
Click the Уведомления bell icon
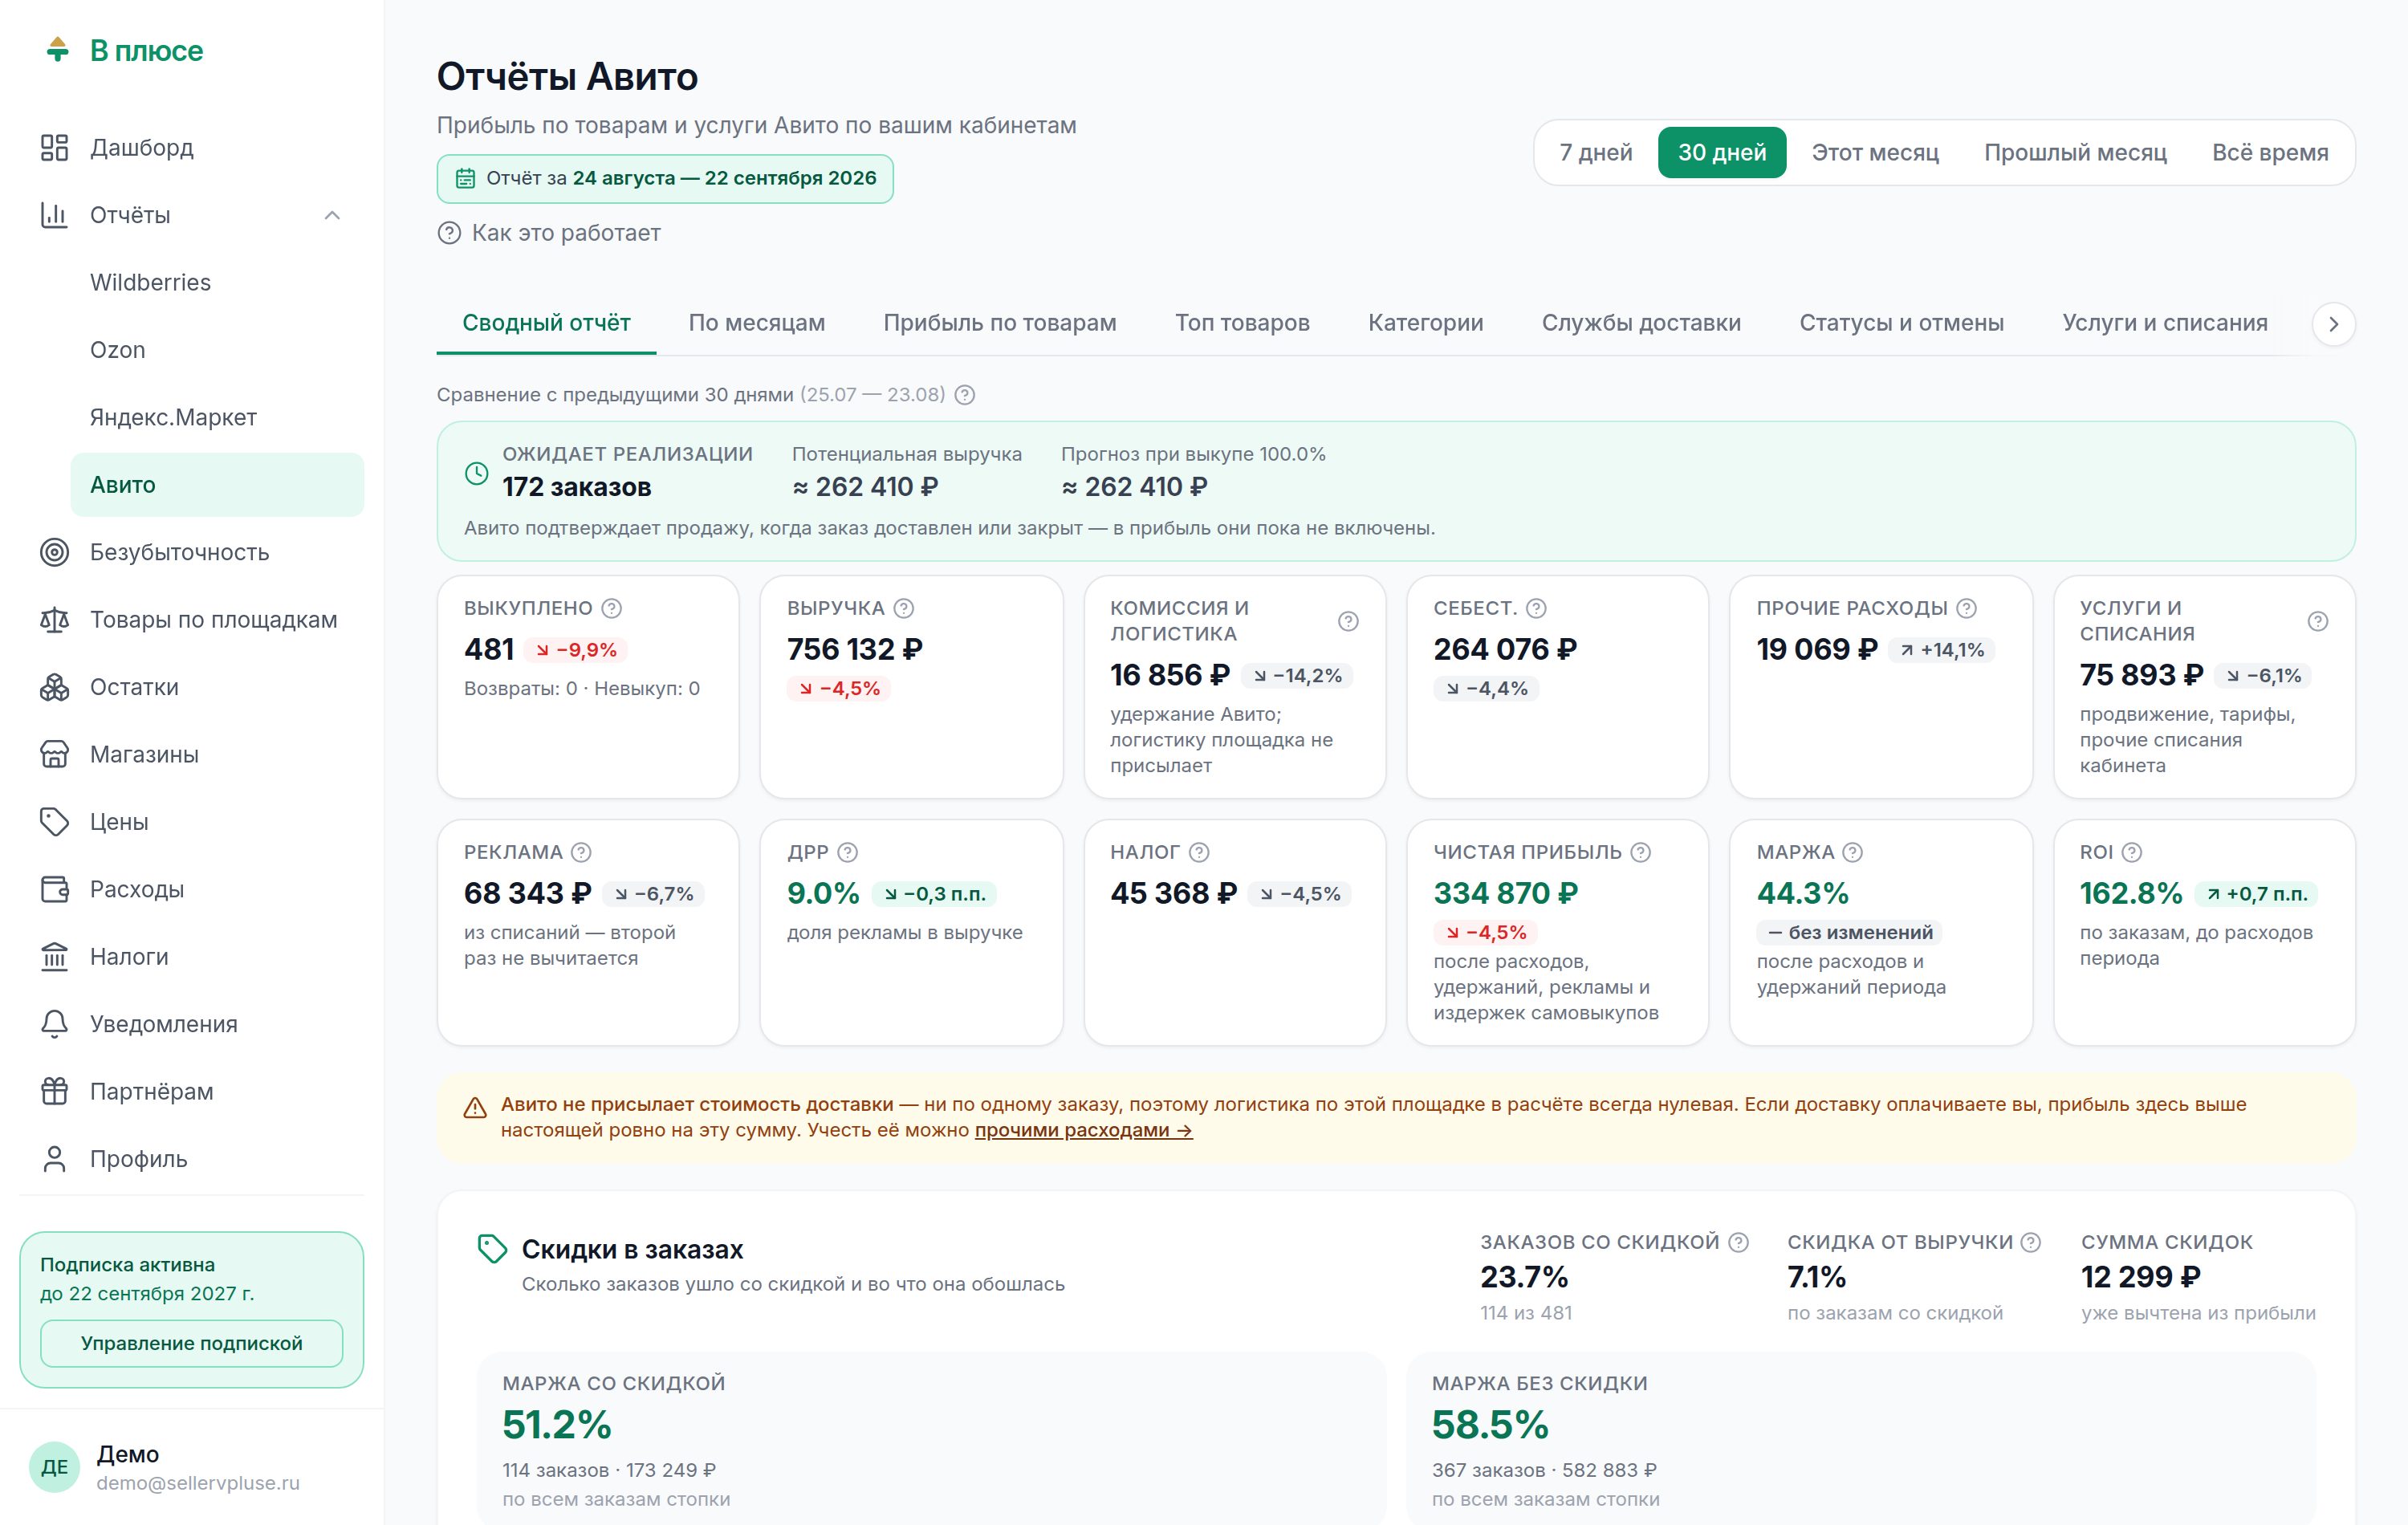point(54,1024)
